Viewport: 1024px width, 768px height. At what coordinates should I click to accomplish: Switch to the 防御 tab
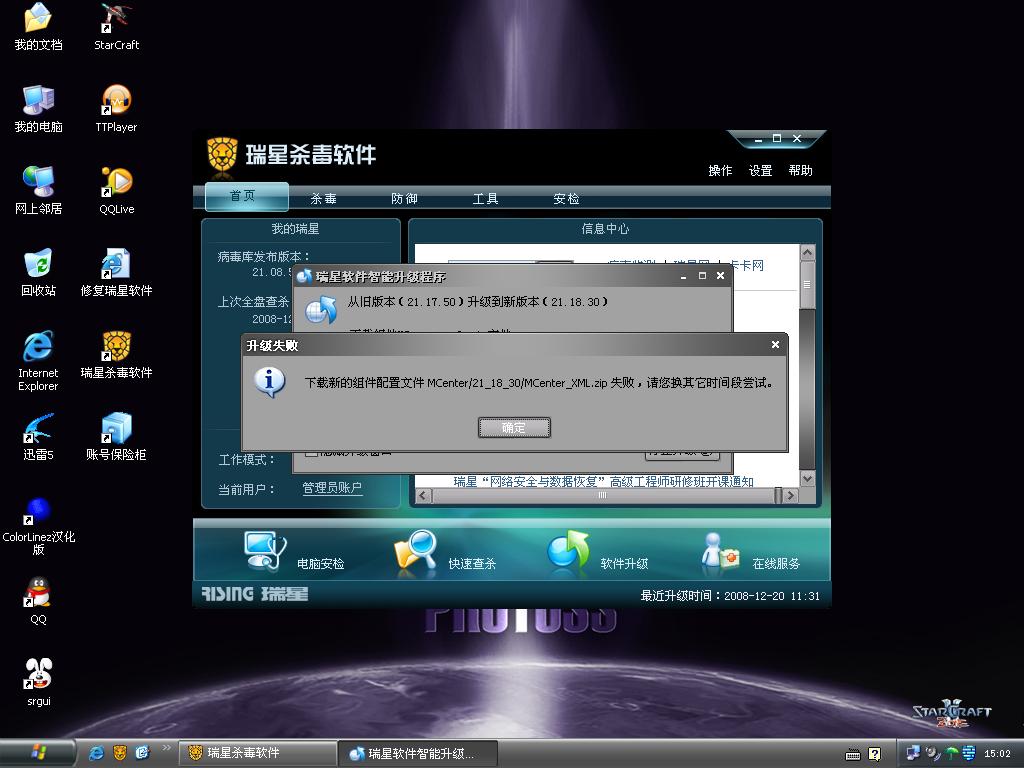tap(404, 199)
